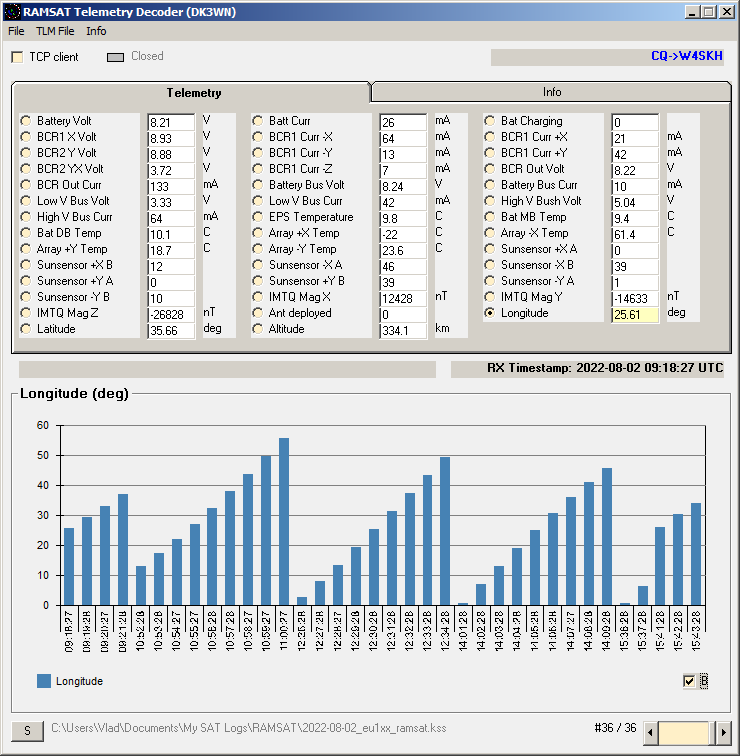Select the IMTQ Mag X radio button

[258, 297]
